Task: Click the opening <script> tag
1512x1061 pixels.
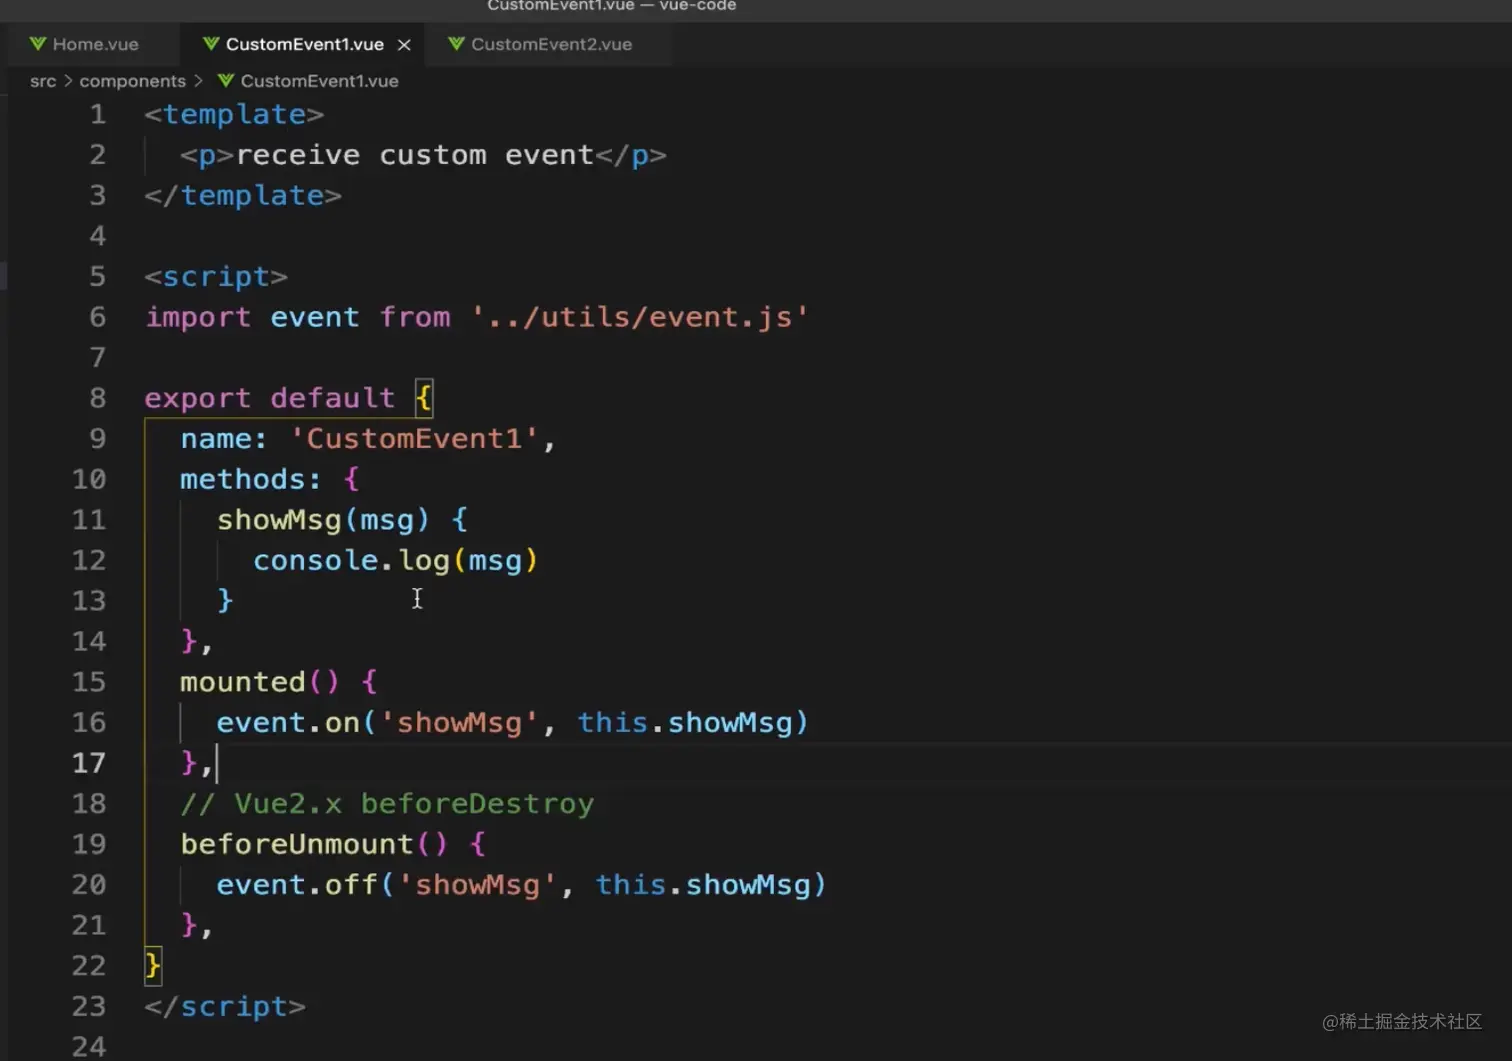Action: [x=216, y=276]
